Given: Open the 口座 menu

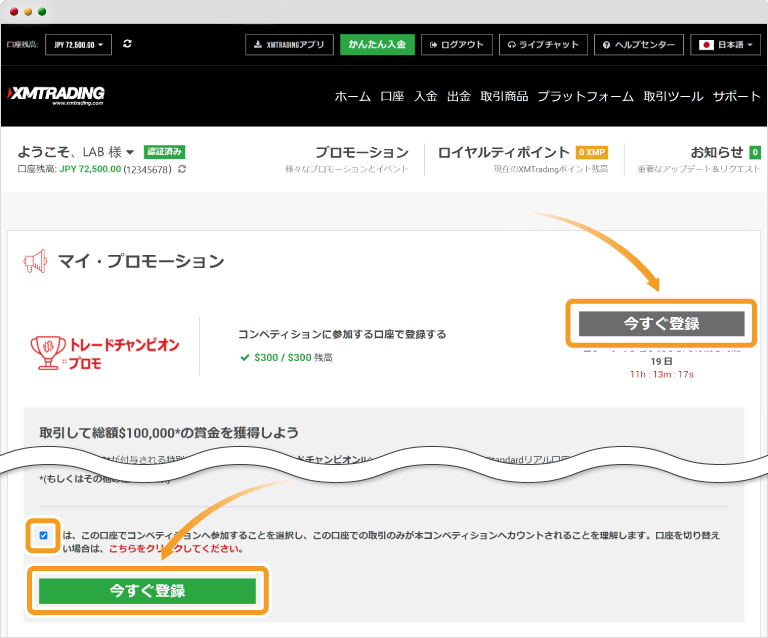Looking at the screenshot, I should 392,96.
